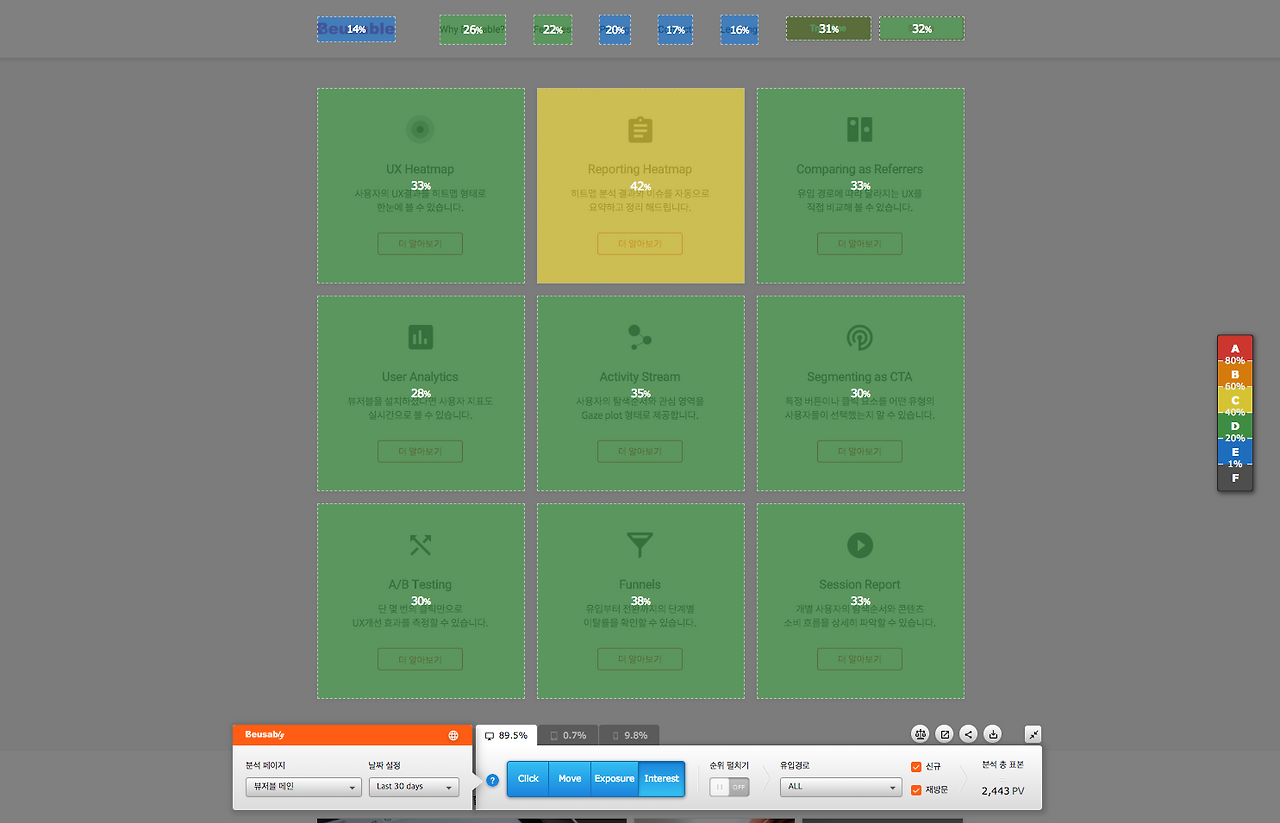Switch to the desktop 89.5% tab
Screen dimensions: 1280x823
pos(507,735)
